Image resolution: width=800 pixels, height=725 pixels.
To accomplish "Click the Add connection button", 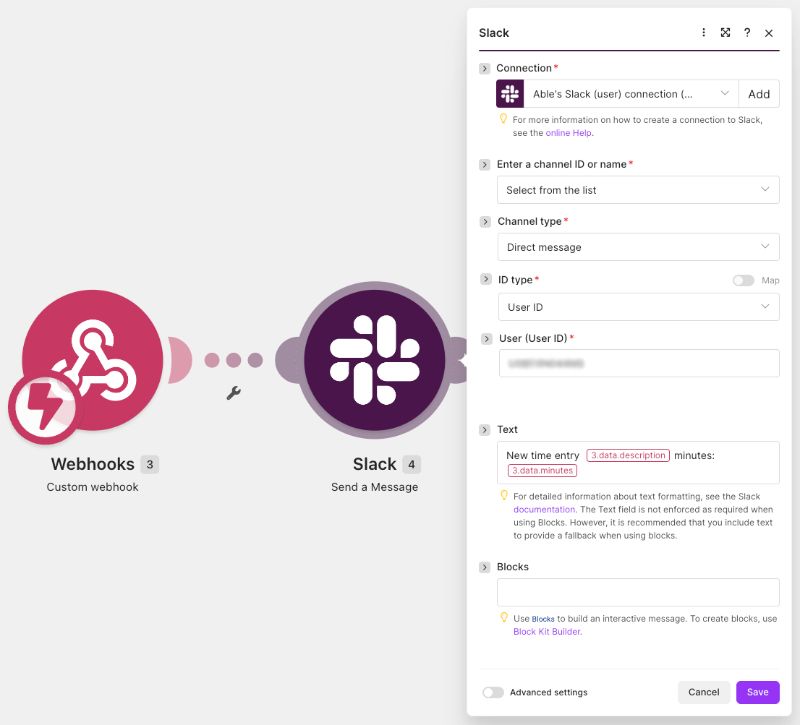I will 759,94.
